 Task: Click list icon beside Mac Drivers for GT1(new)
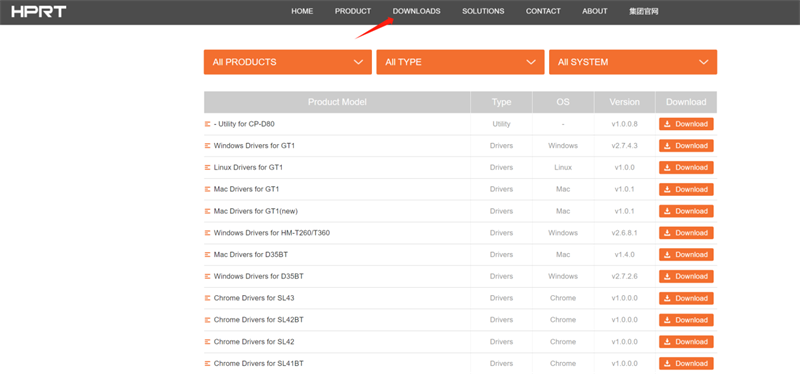(207, 211)
